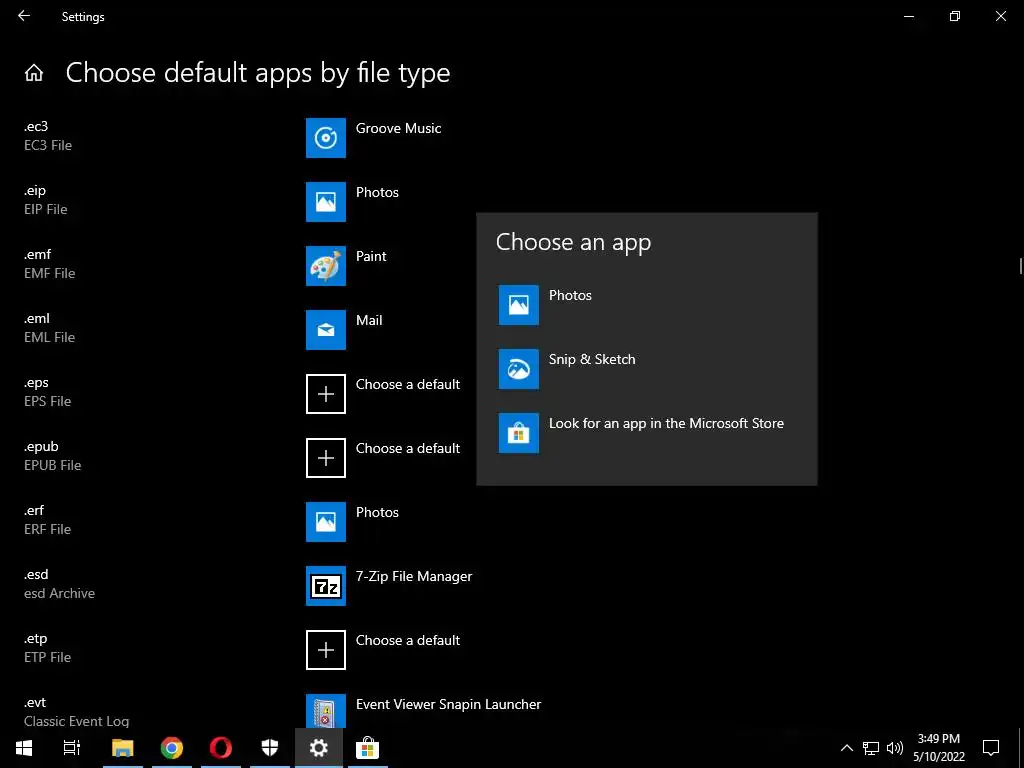Open the volume control tray icon
The height and width of the screenshot is (768, 1024).
(895, 748)
